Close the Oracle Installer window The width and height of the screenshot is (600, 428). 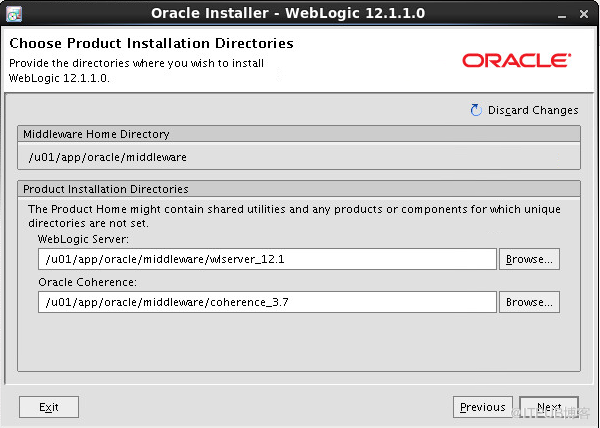(584, 14)
